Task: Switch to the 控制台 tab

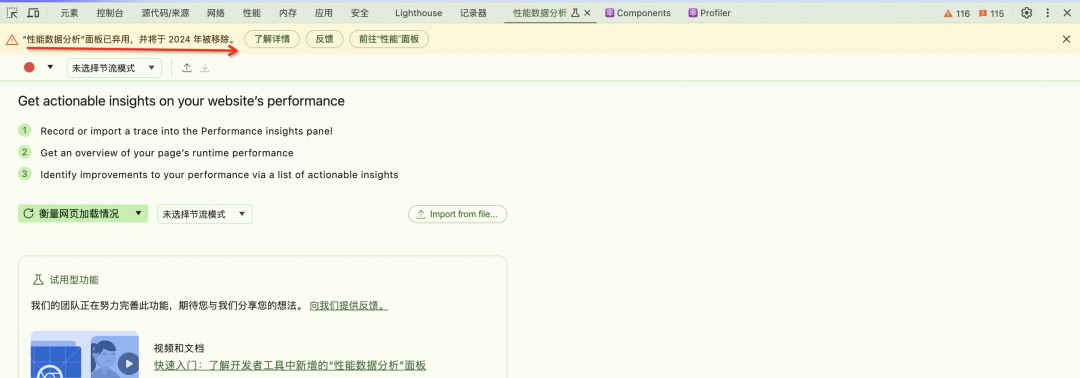Action: click(110, 13)
